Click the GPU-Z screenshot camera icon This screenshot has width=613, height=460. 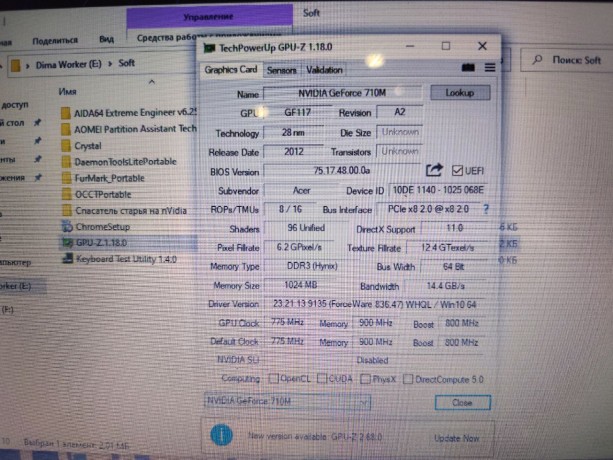pos(468,68)
